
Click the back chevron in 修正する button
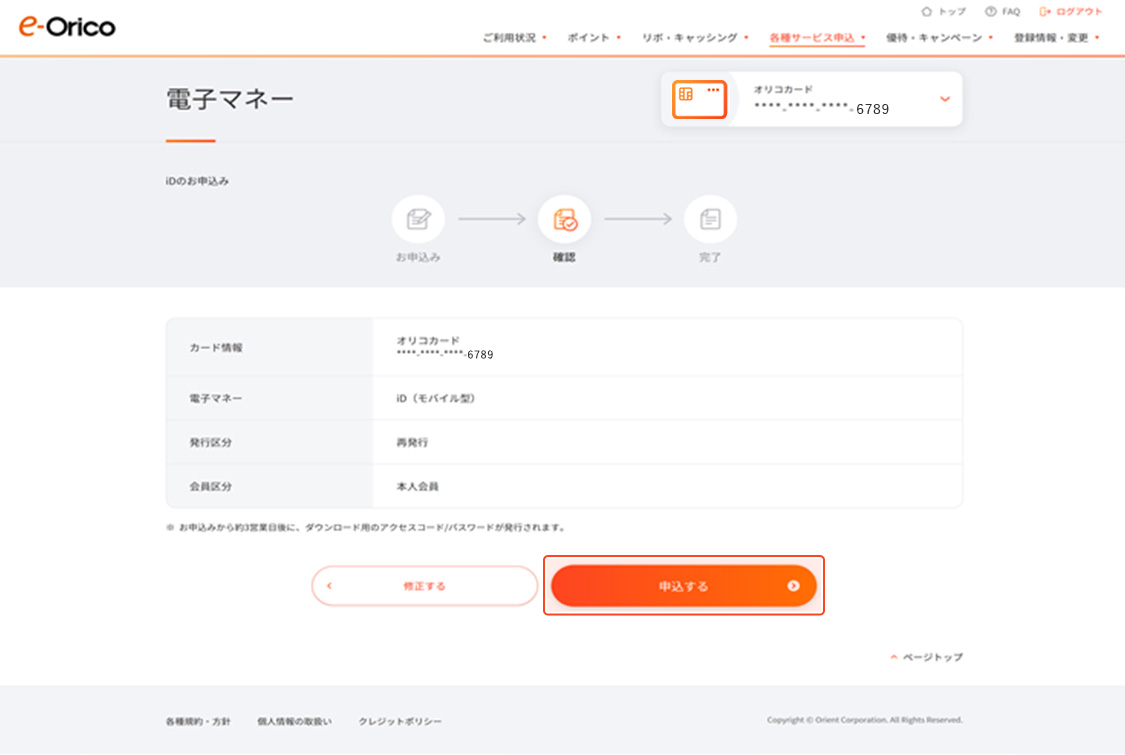coord(329,586)
